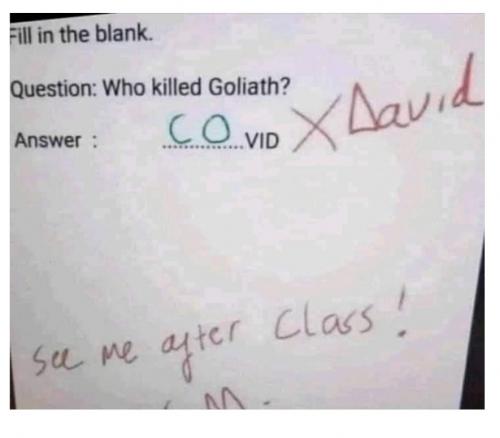The height and width of the screenshot is (438, 500).
Task: Click the Answer label
Action: pyautogui.click(x=48, y=140)
